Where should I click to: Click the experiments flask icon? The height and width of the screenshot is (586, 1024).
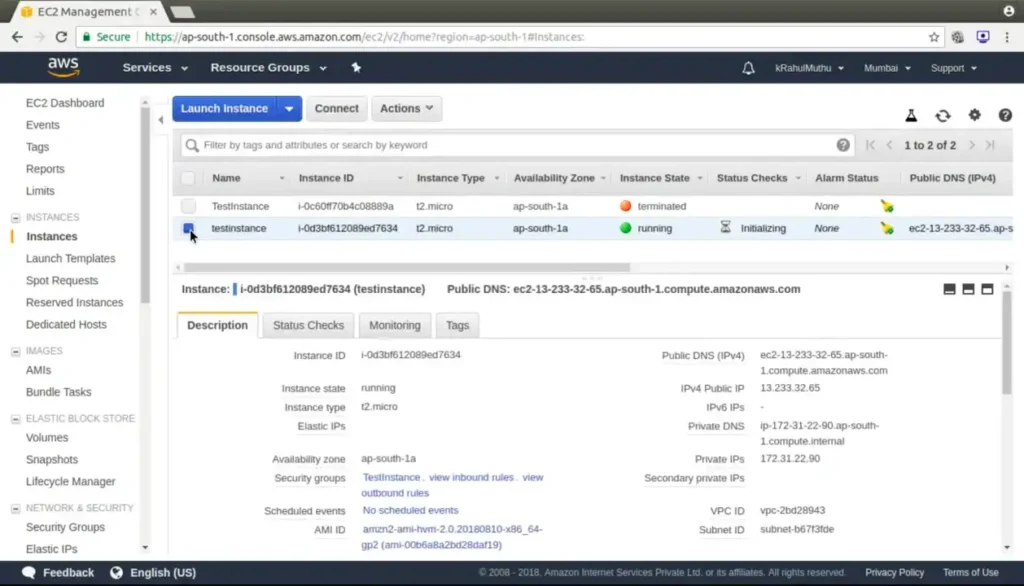point(911,116)
